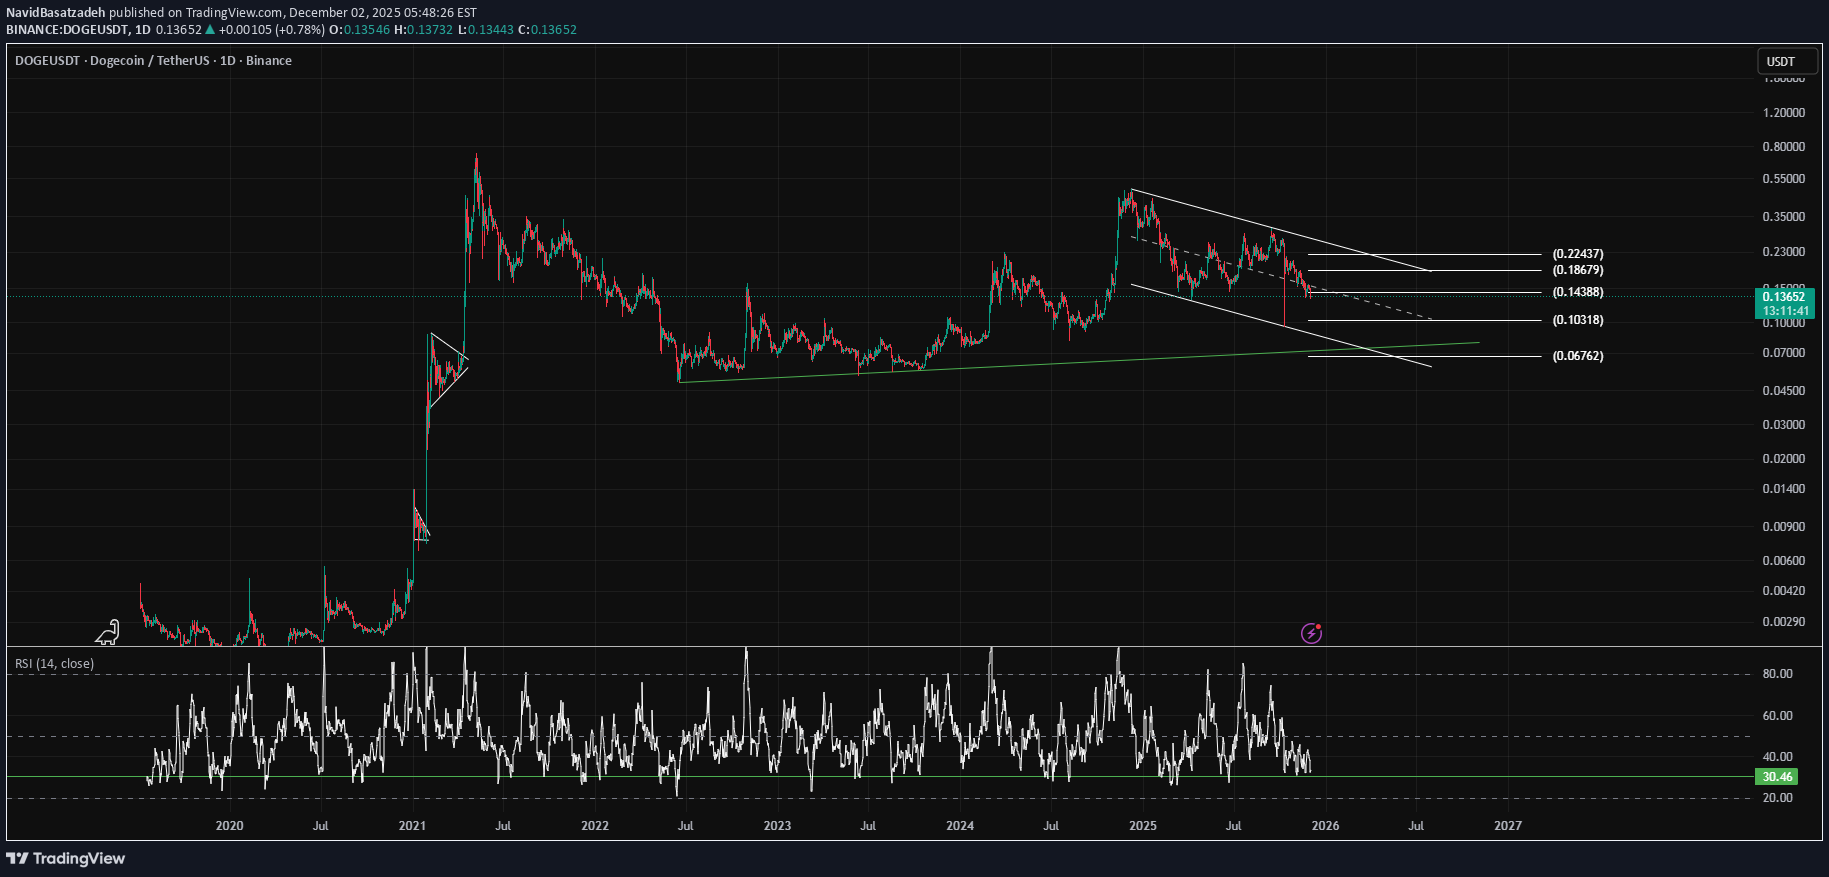1829x877 pixels.
Task: Select the (0.14388) price level label
Action: coord(1577,292)
